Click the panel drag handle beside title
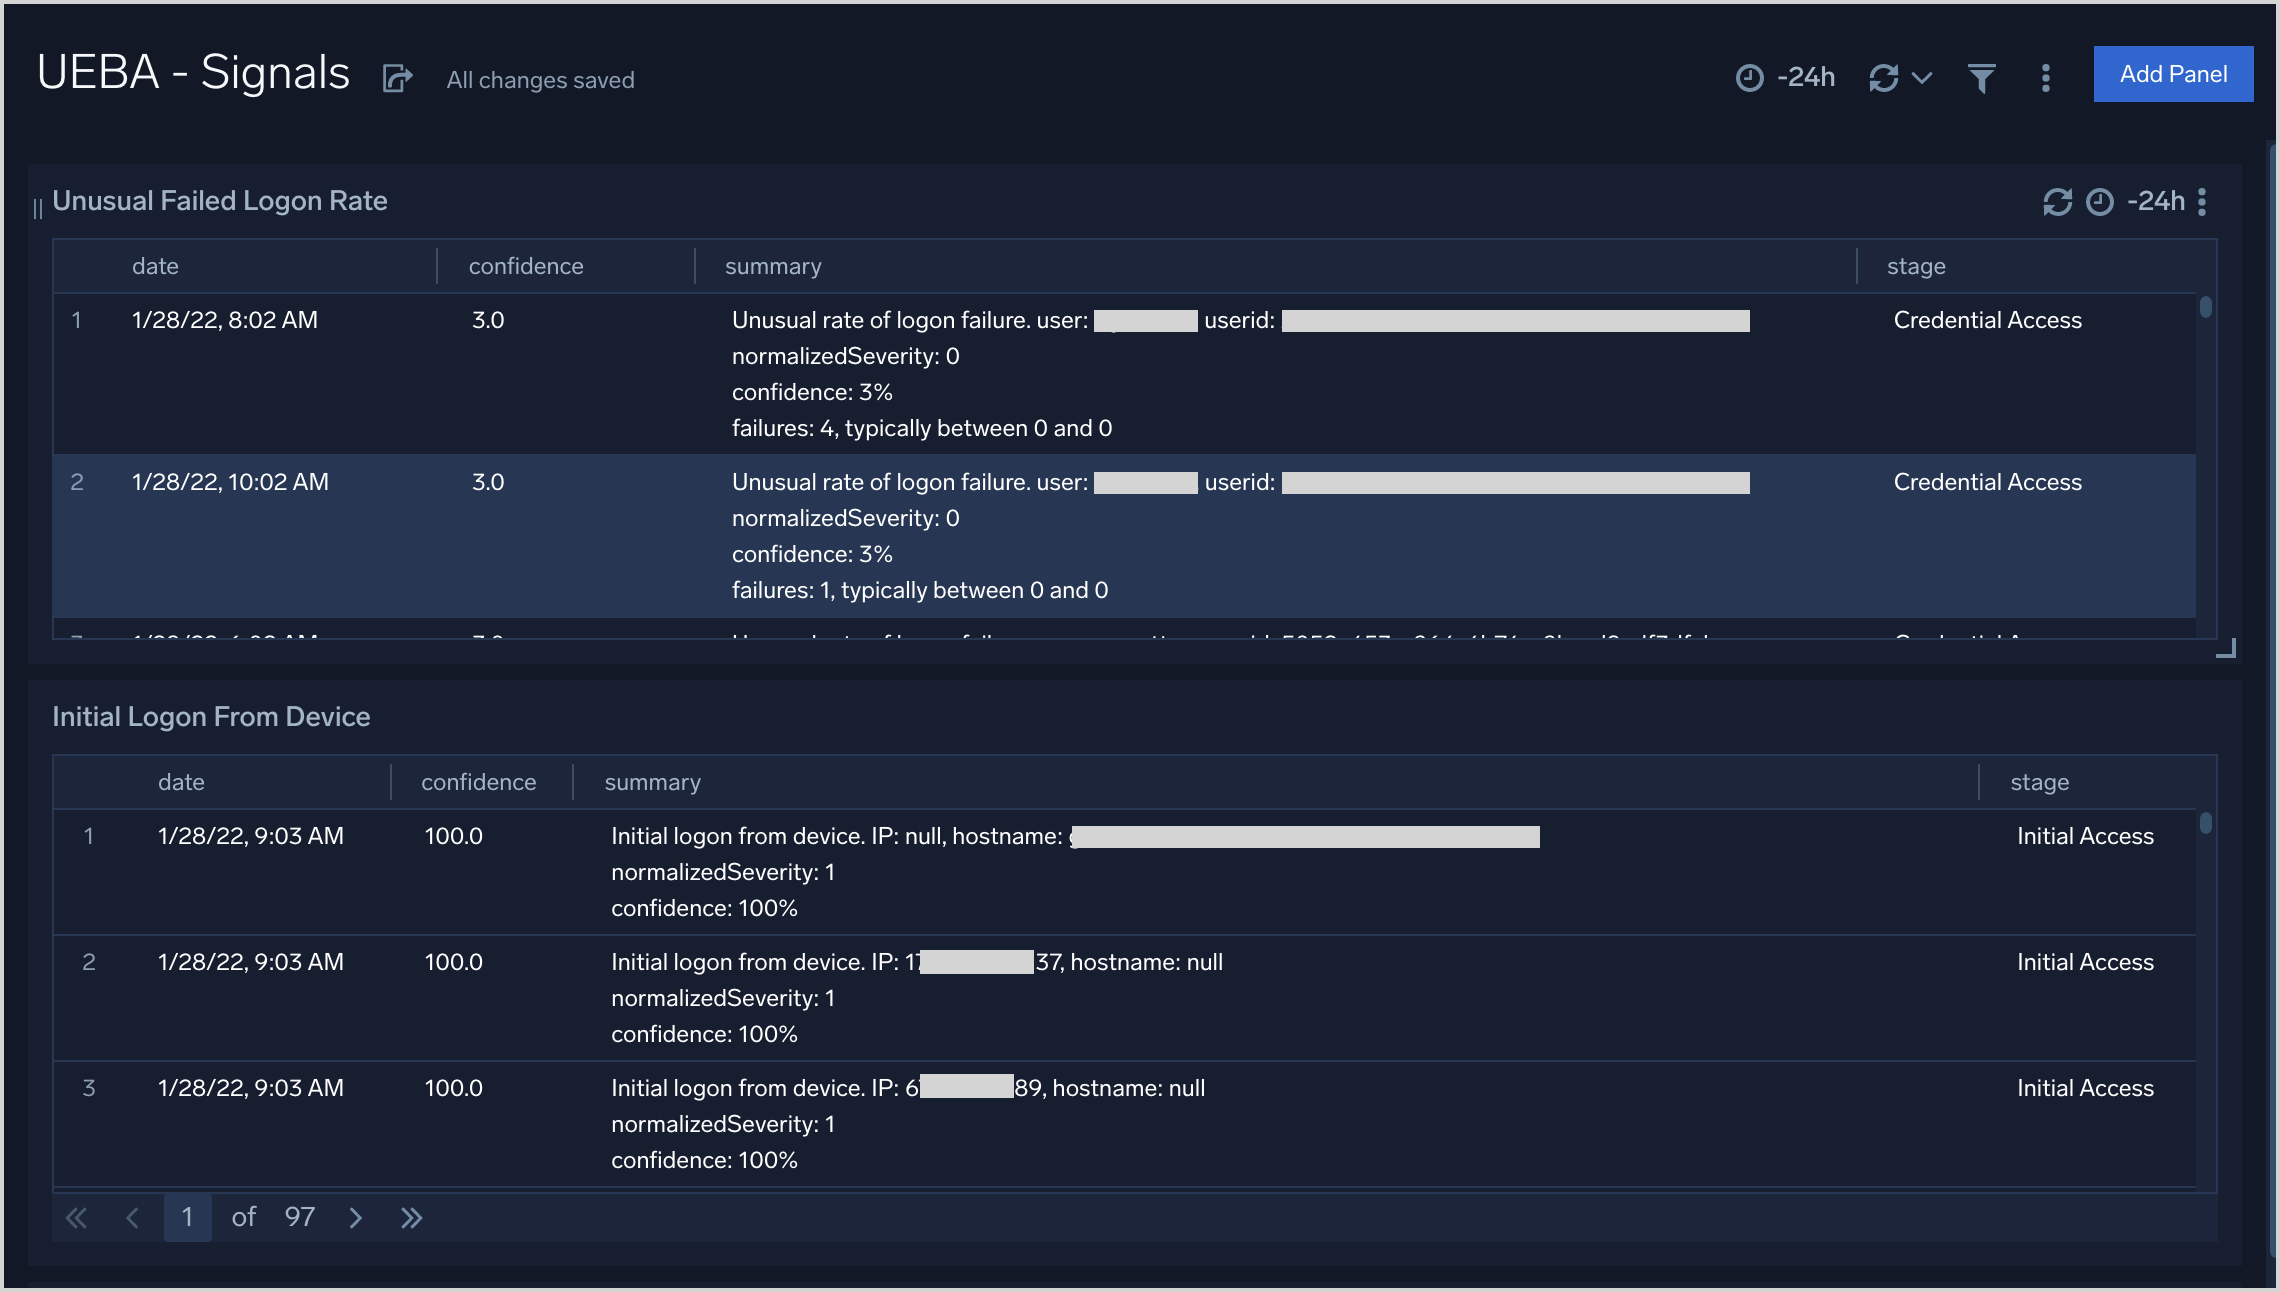Image resolution: width=2280 pixels, height=1292 pixels. [38, 208]
